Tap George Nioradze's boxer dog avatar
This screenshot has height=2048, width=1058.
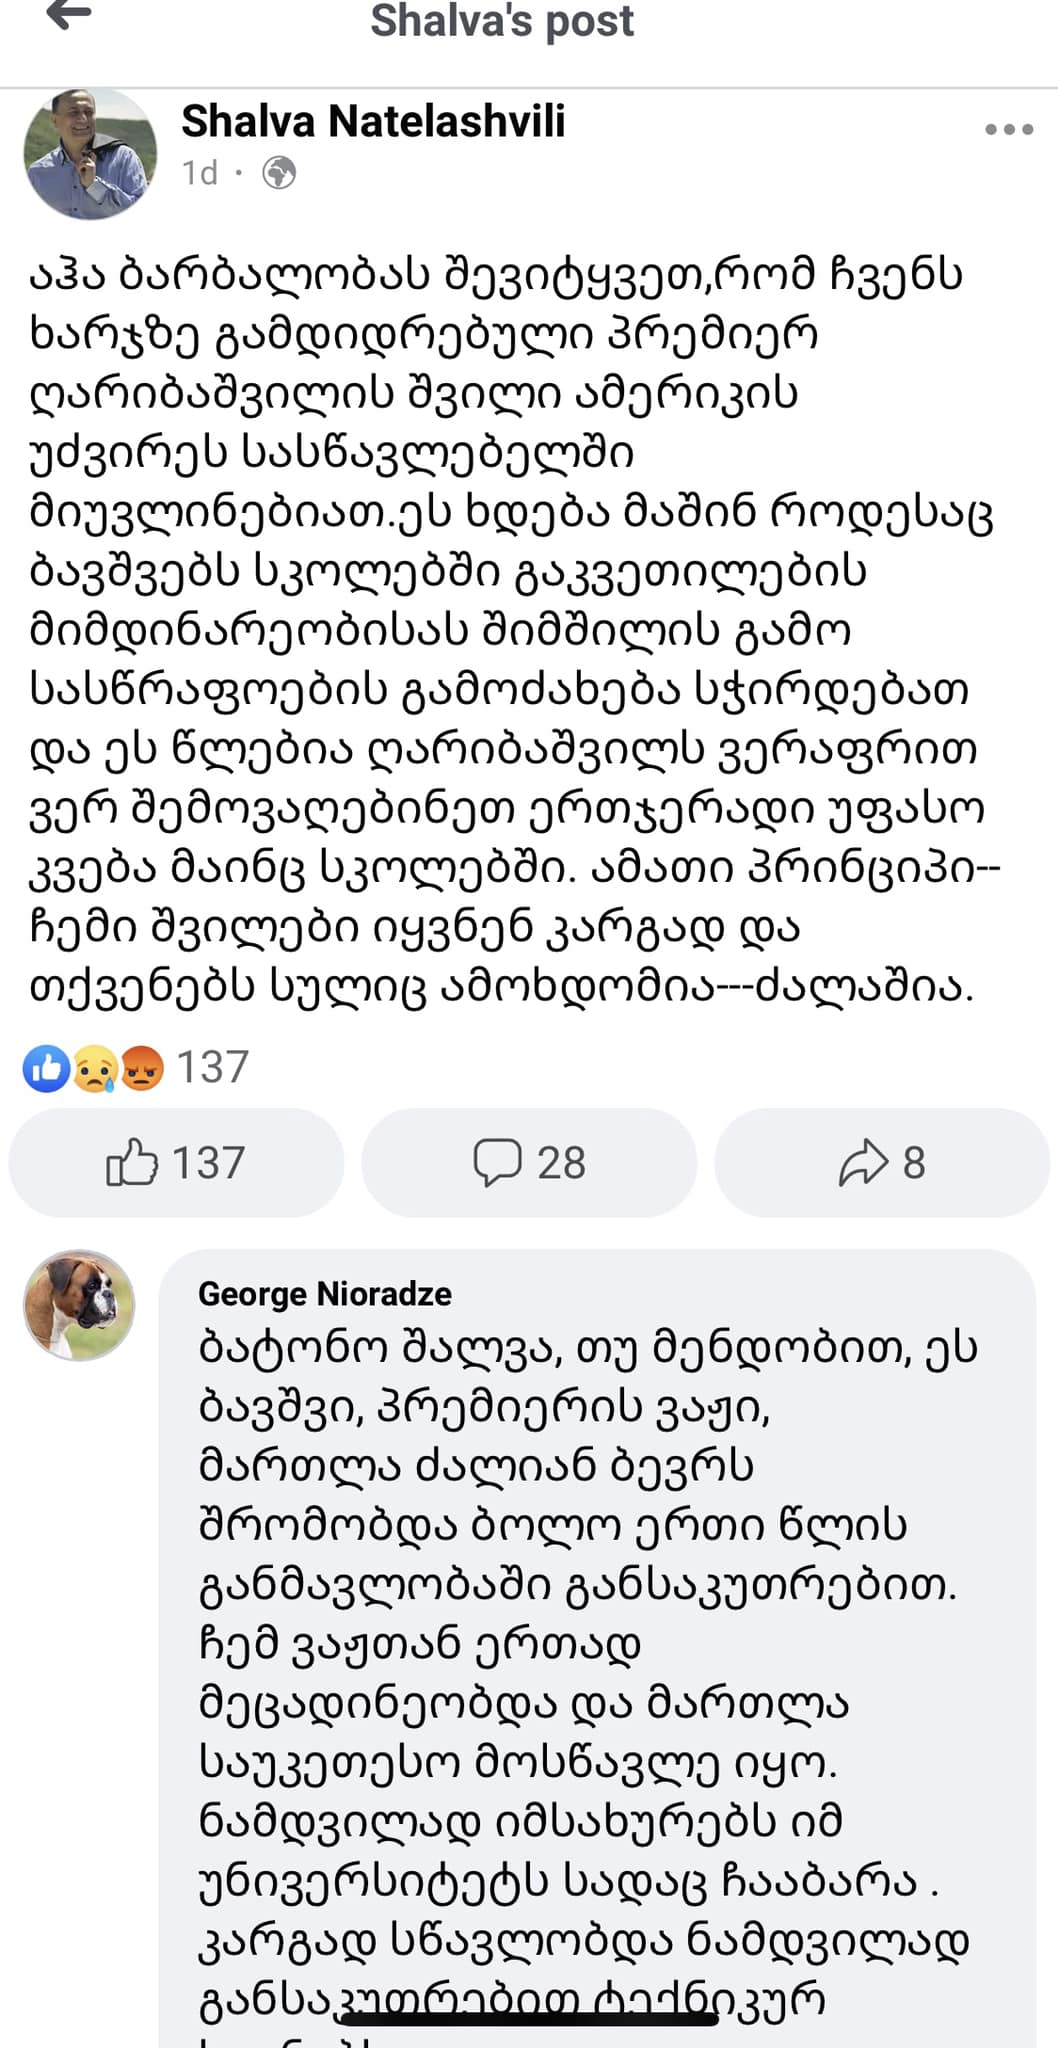pyautogui.click(x=79, y=1304)
